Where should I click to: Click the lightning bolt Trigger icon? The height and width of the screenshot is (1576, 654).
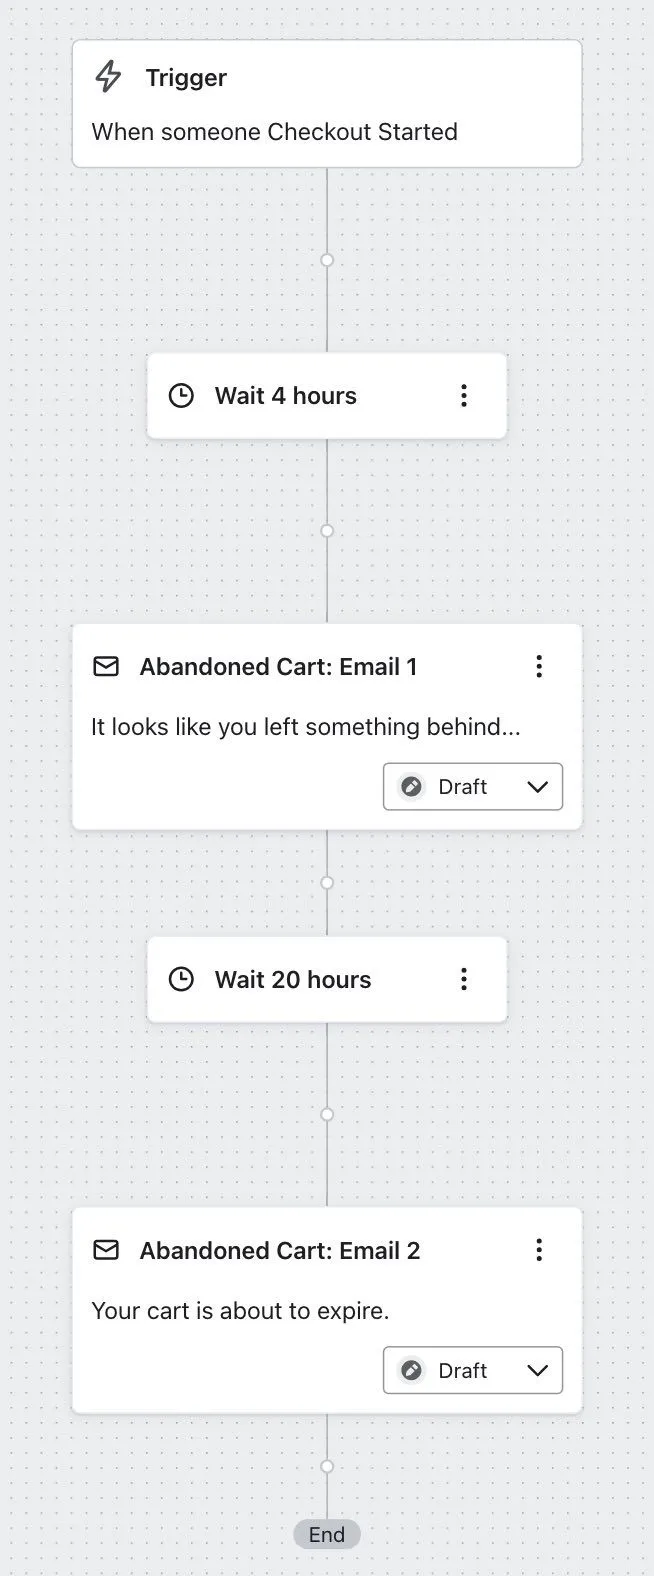tap(107, 77)
